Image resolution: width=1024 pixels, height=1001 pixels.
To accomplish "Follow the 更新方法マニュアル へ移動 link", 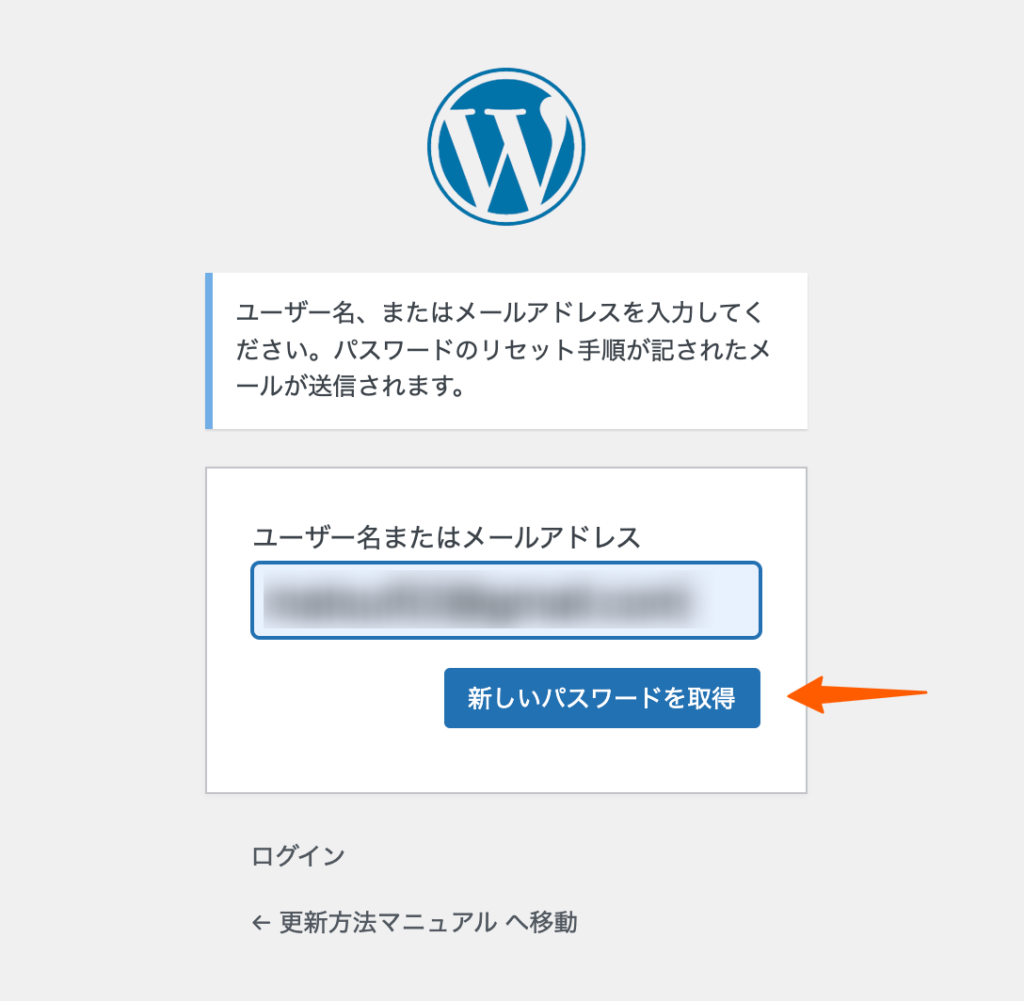I will click(x=415, y=922).
